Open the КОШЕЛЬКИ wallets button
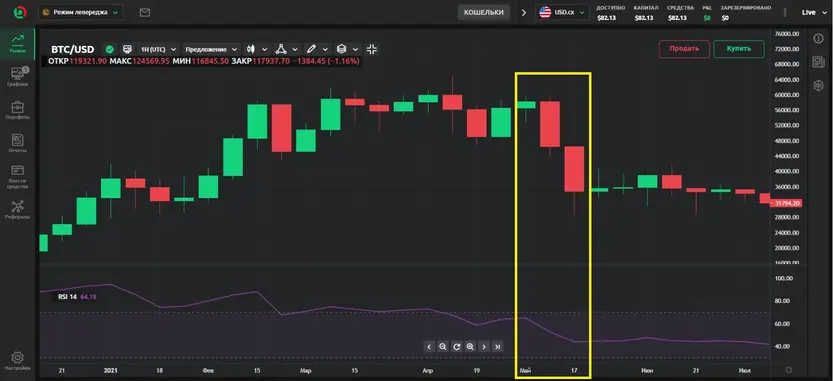 [483, 12]
